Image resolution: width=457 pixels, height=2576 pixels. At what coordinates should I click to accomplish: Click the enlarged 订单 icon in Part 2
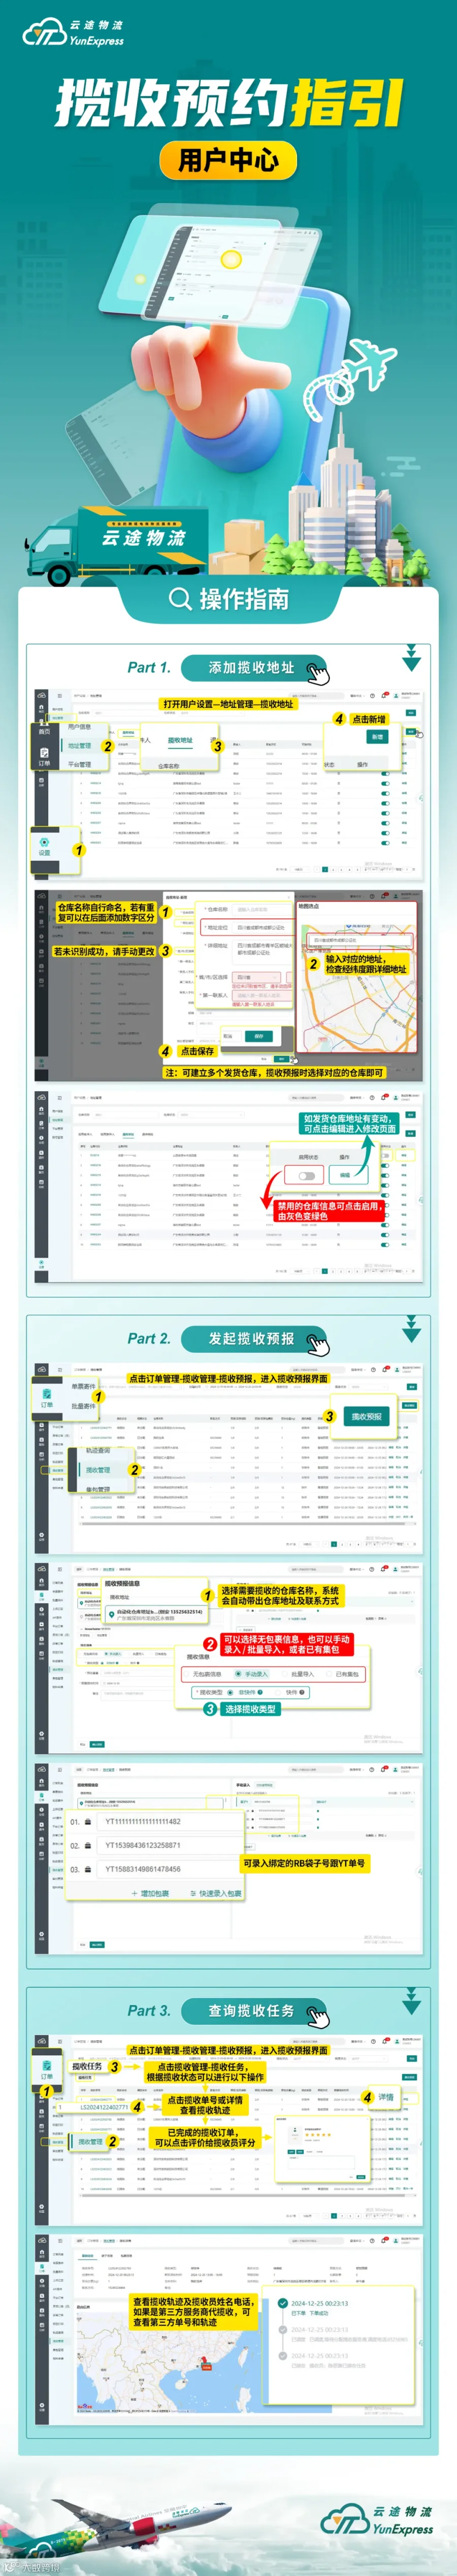click(46, 1398)
